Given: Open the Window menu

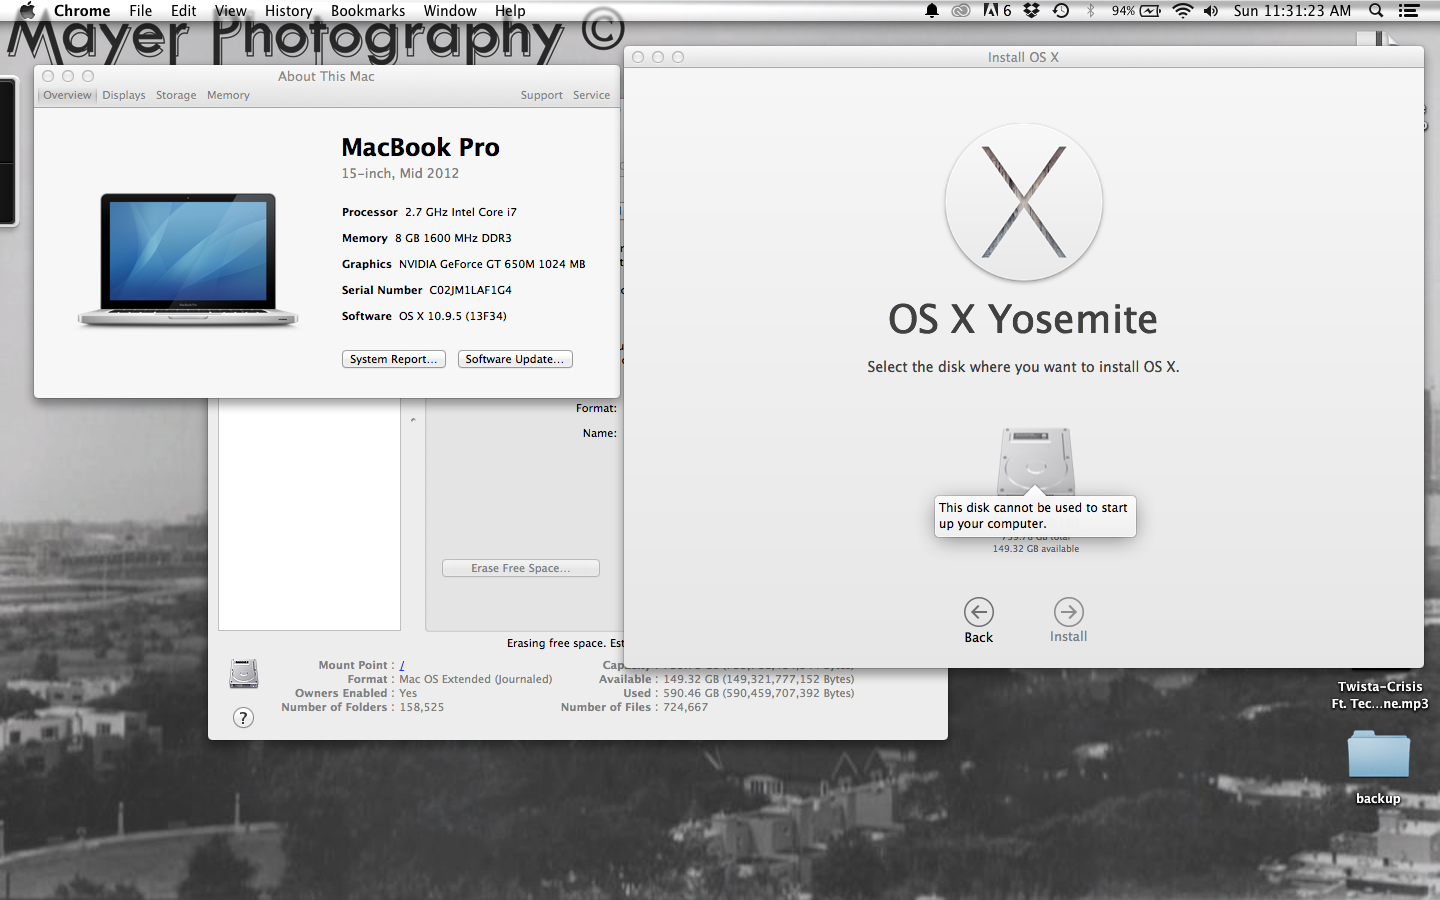Looking at the screenshot, I should [450, 11].
